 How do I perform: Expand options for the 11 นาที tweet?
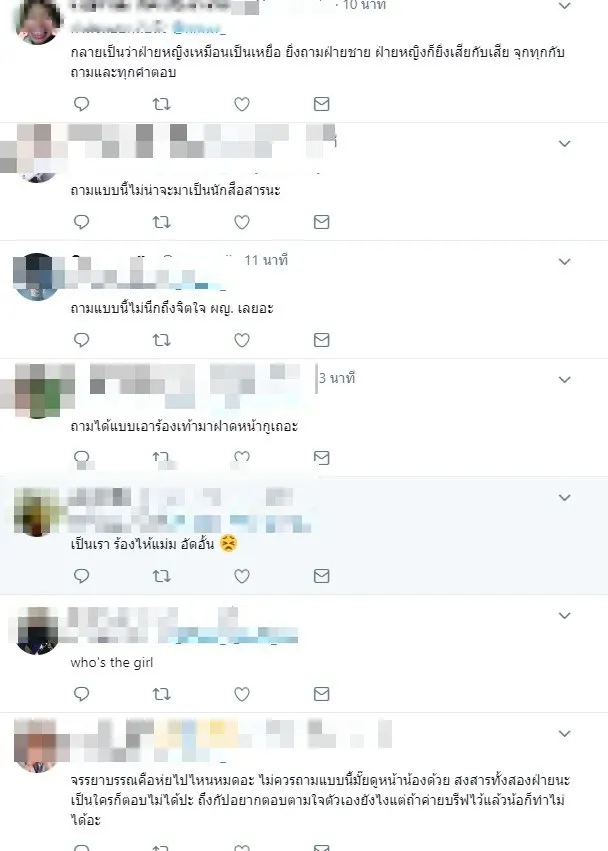tap(565, 262)
